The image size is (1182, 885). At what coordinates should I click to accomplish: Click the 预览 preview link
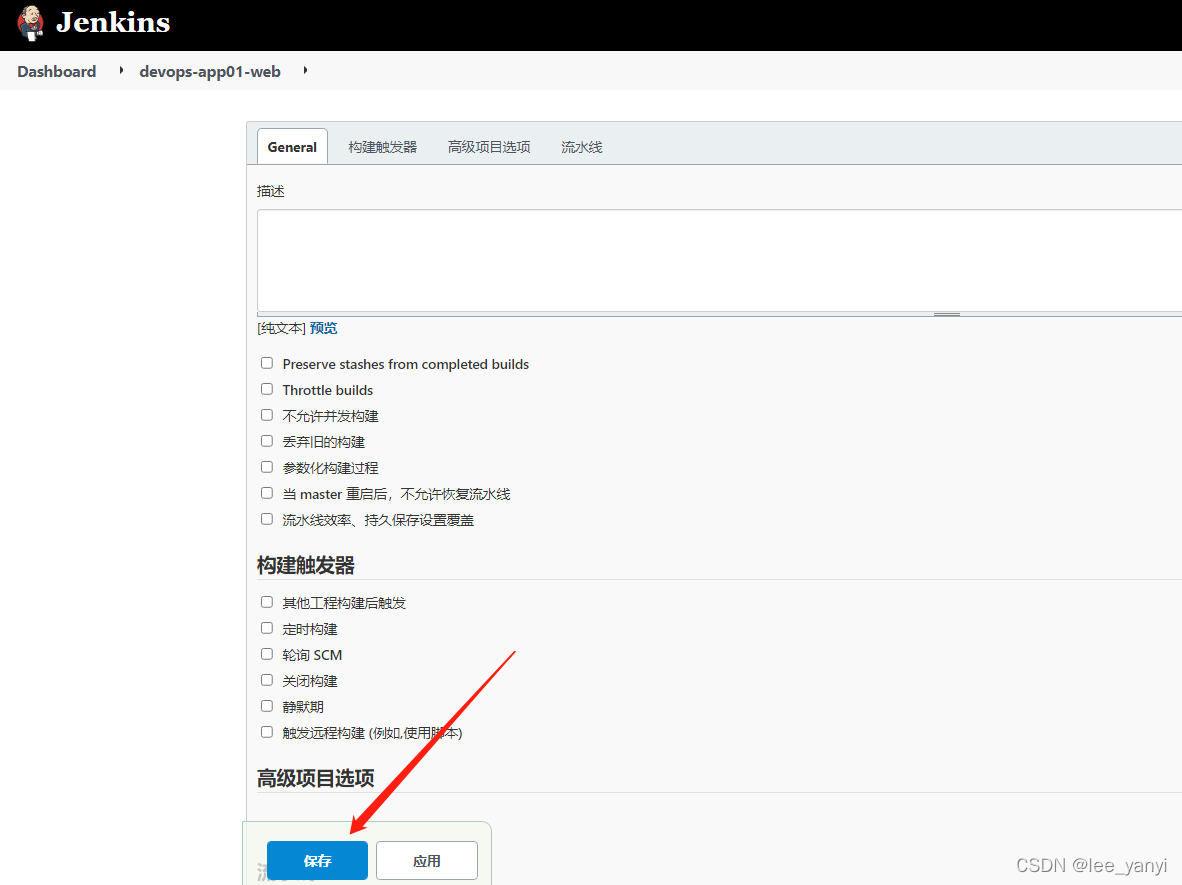point(323,328)
